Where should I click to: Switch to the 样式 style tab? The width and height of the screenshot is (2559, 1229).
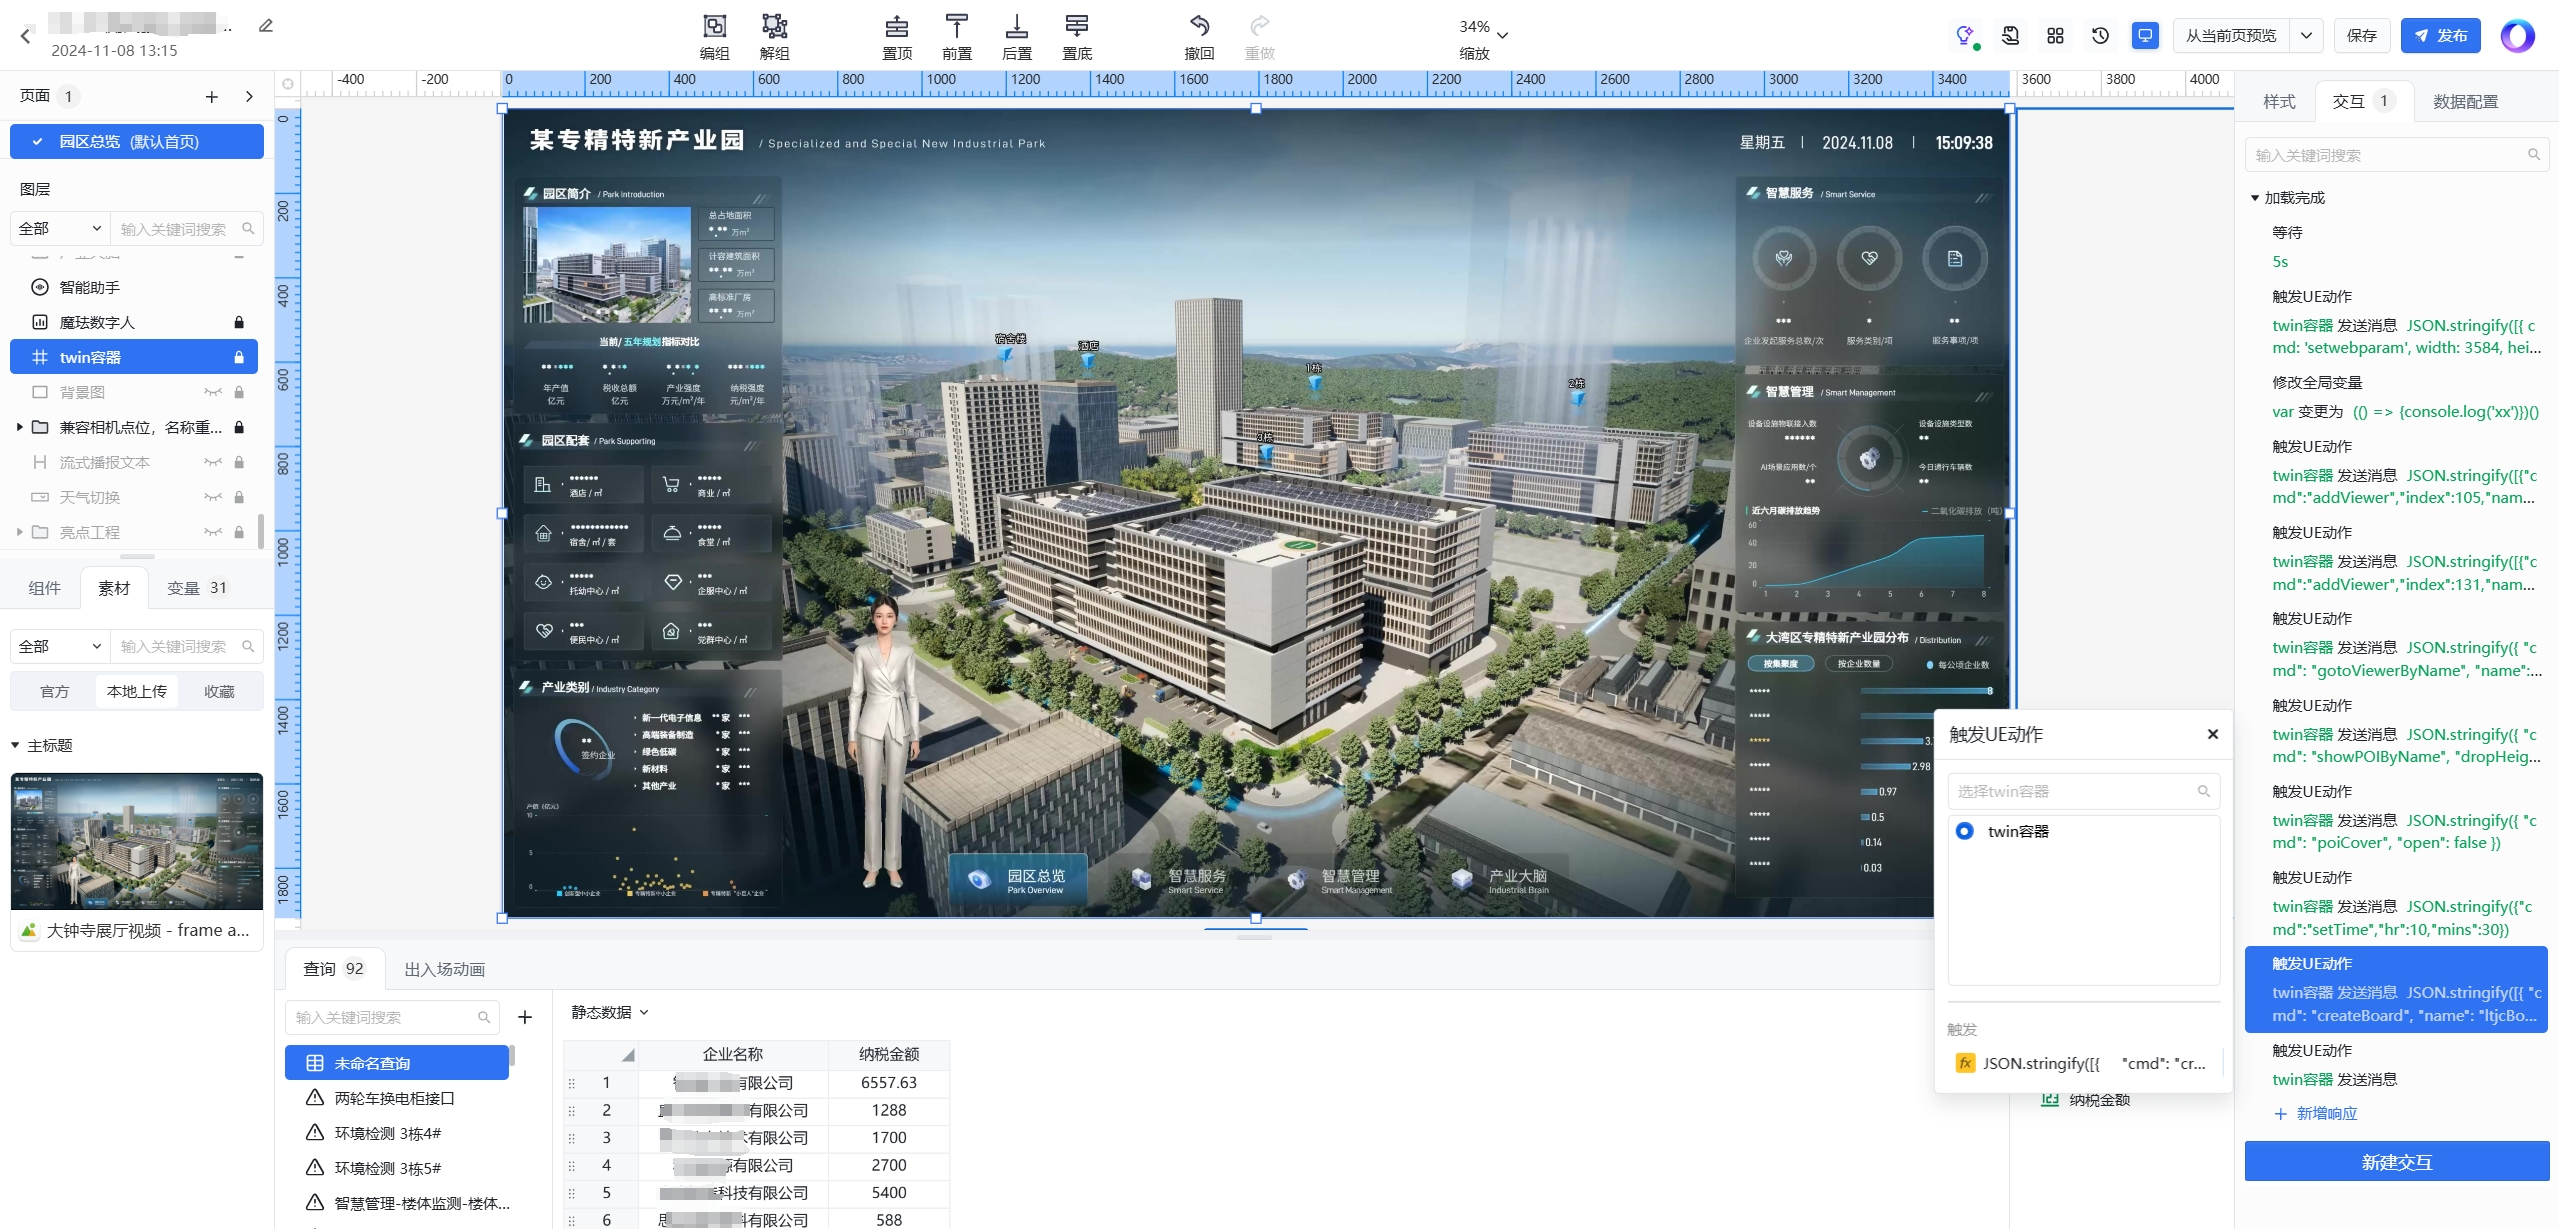2279,102
